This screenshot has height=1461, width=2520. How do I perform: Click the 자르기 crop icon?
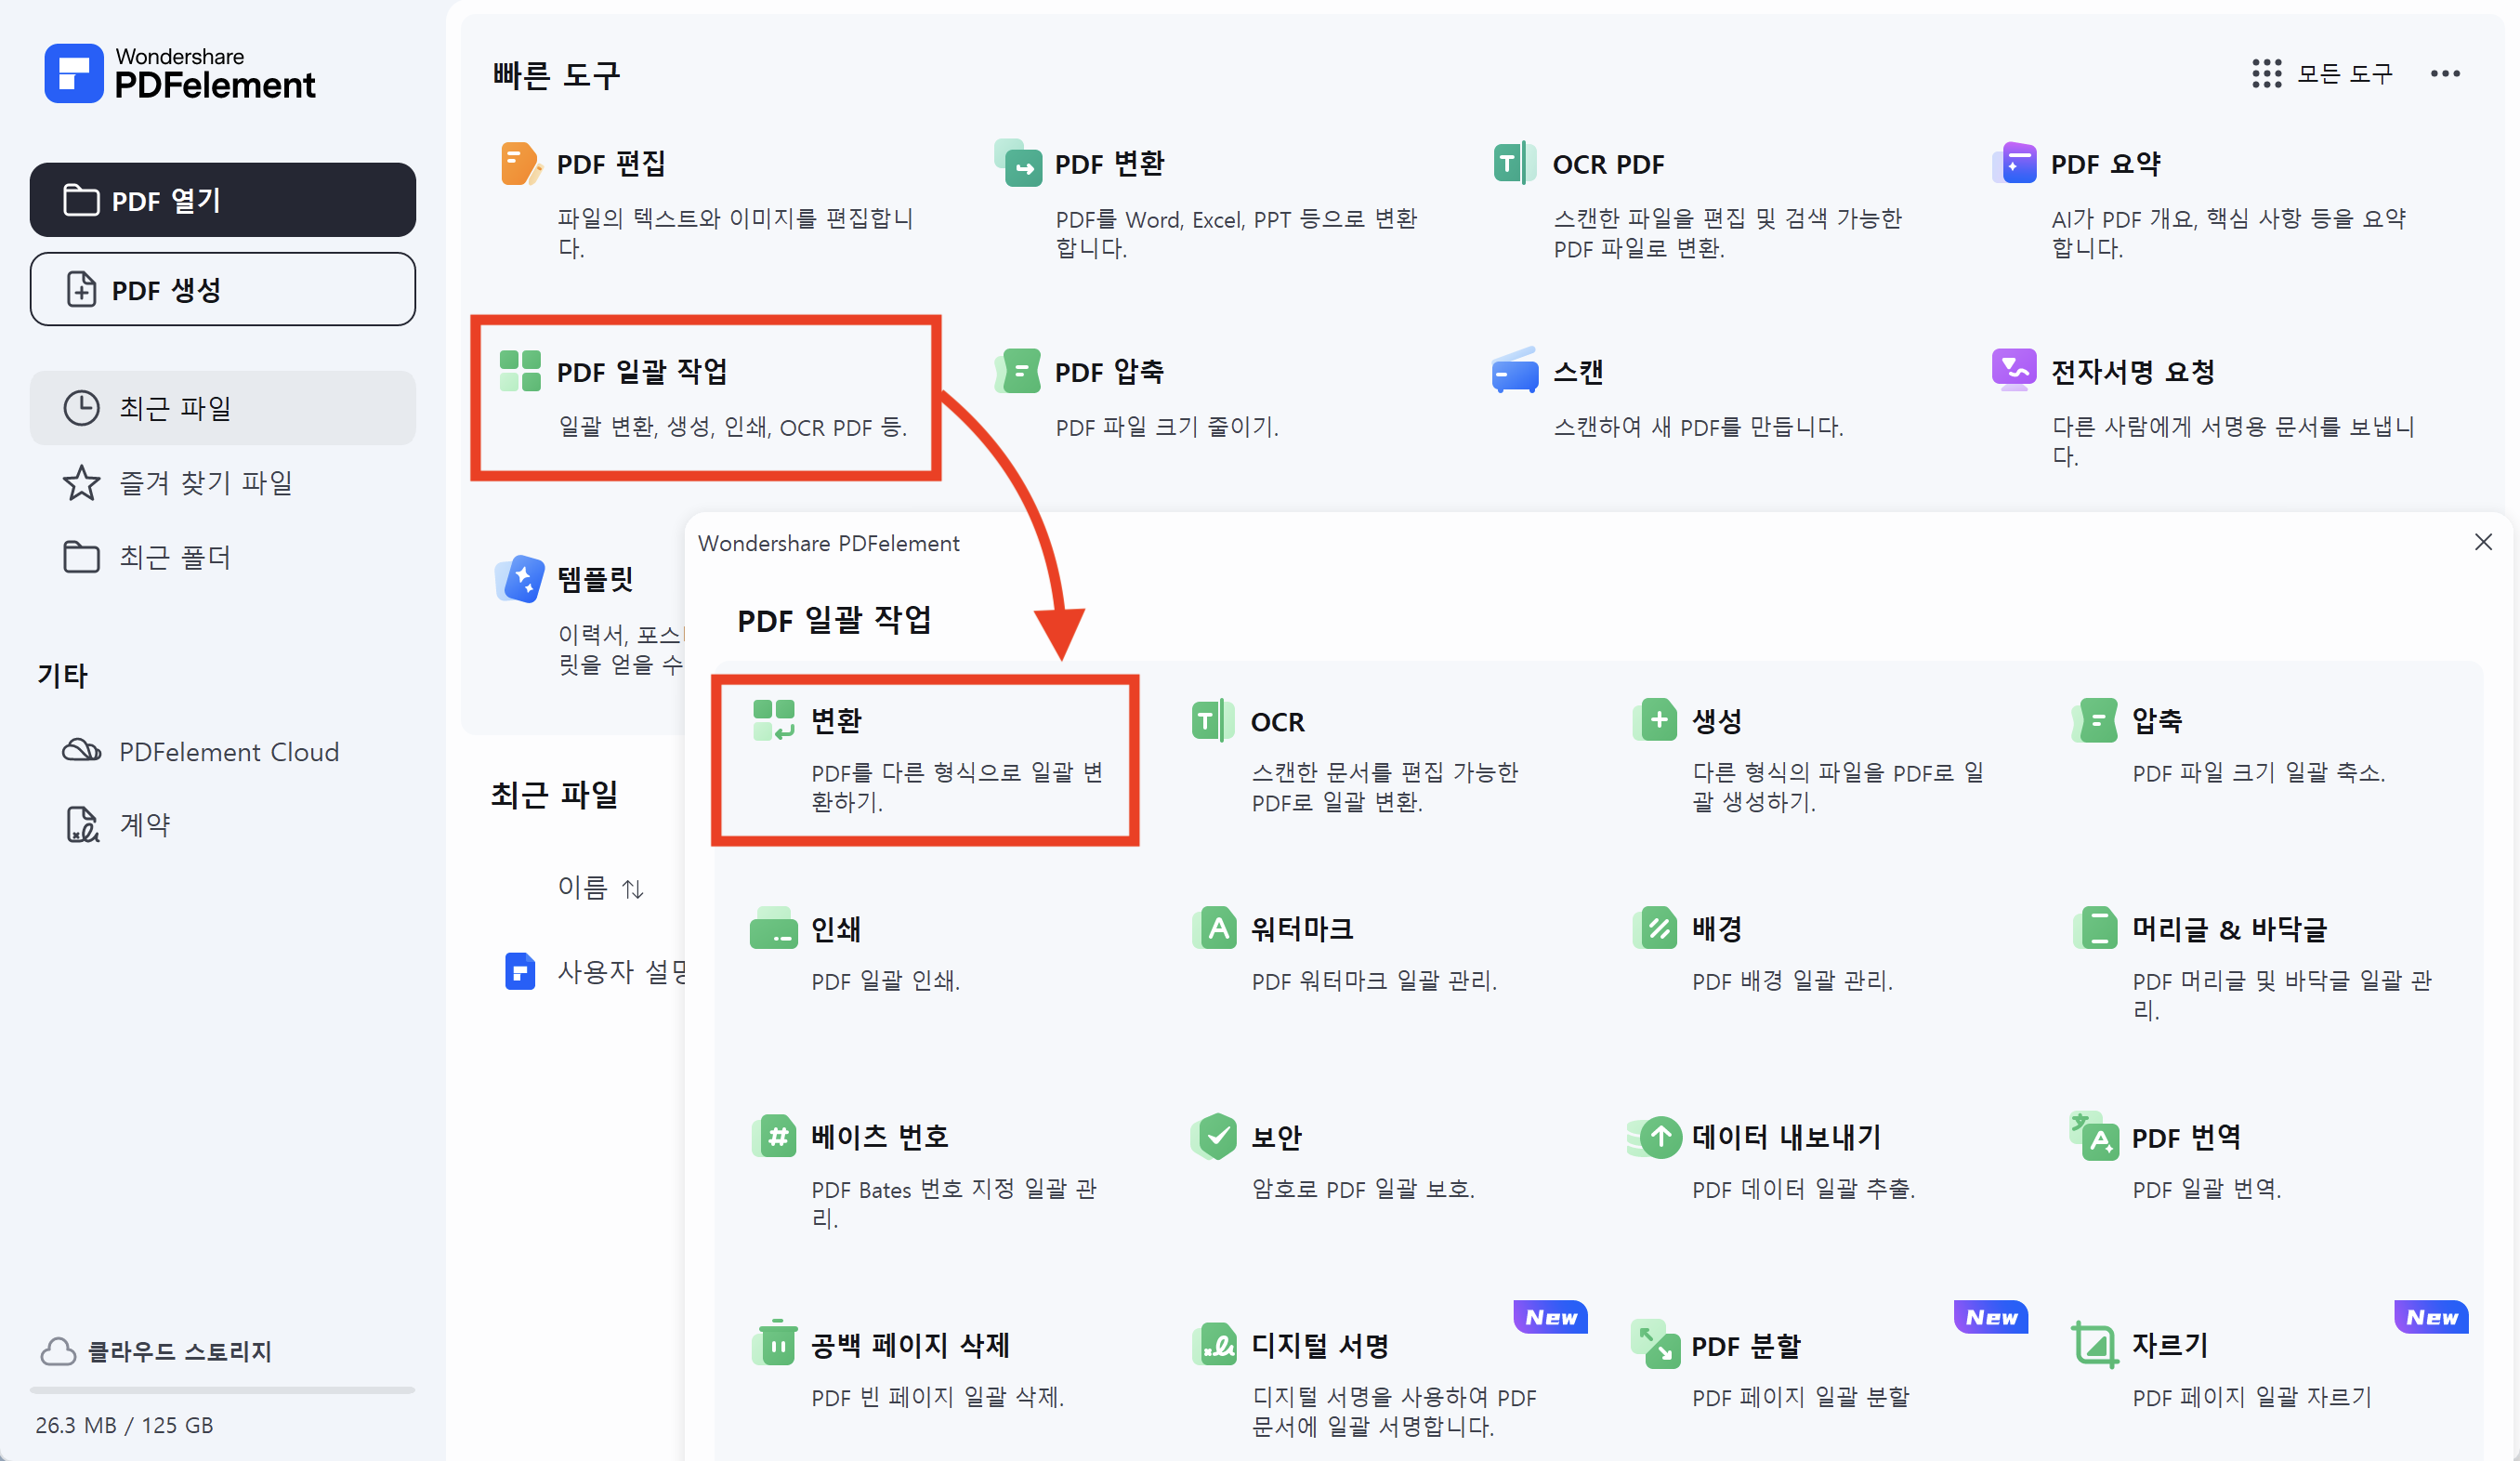2095,1345
